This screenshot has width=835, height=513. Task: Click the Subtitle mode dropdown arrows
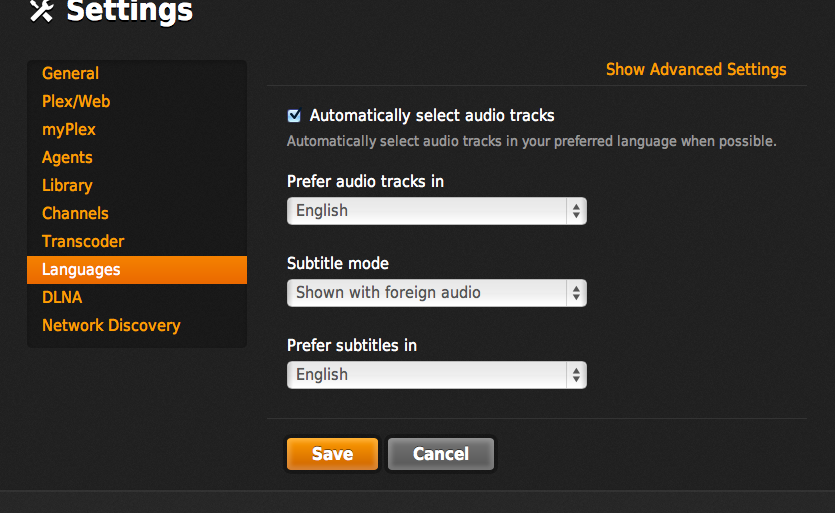pyautogui.click(x=576, y=293)
